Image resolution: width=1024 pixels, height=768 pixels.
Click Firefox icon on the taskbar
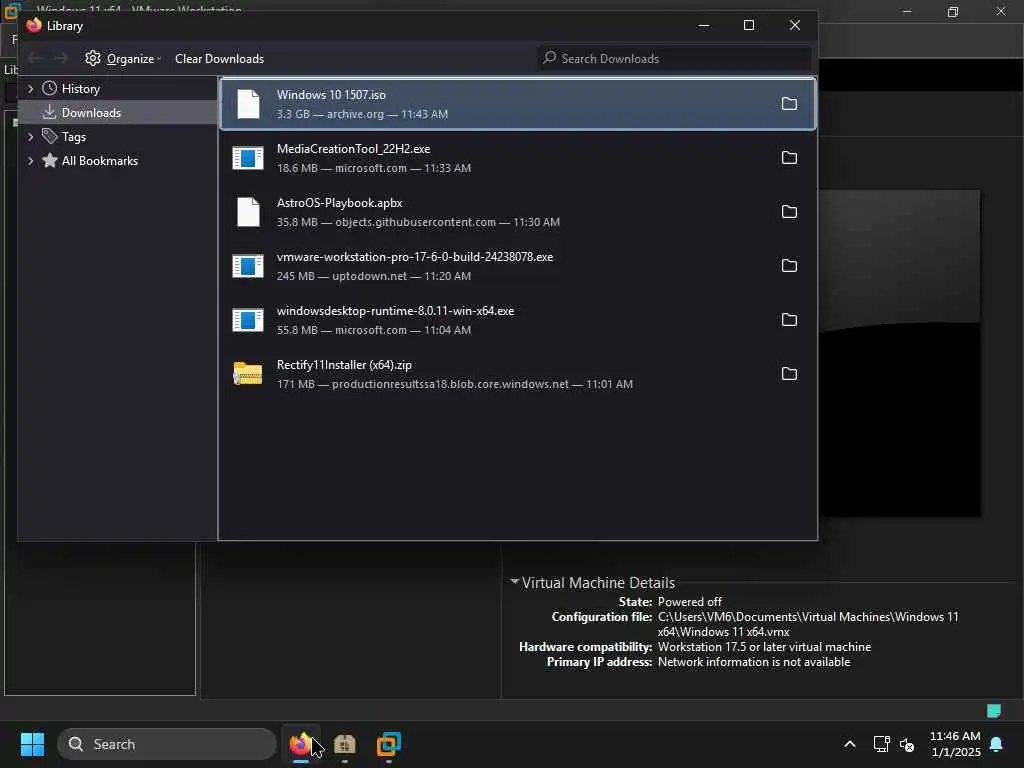300,744
